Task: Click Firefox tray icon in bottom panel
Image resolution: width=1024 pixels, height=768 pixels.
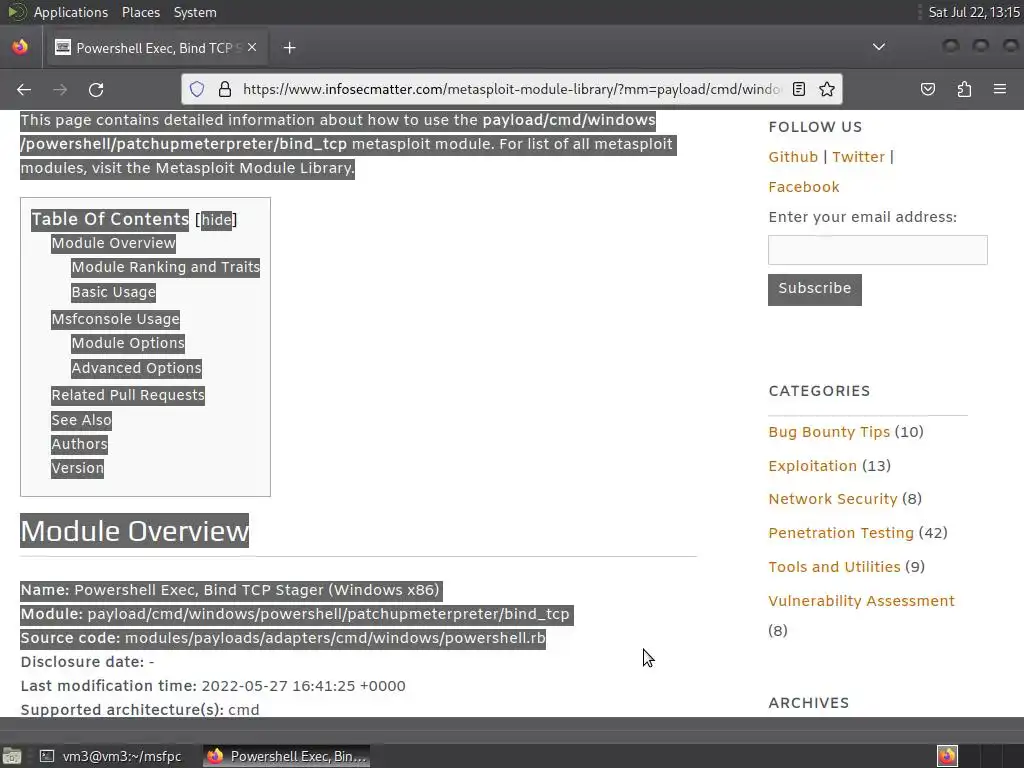Action: point(947,756)
